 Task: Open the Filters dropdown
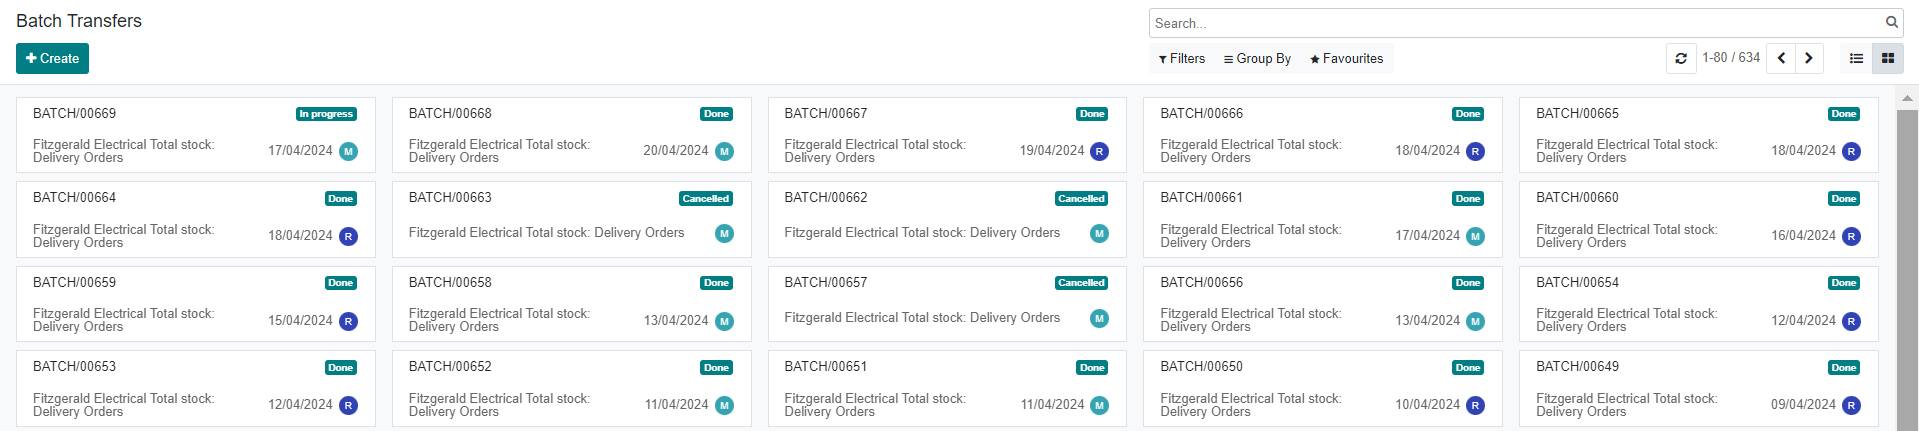click(1182, 59)
